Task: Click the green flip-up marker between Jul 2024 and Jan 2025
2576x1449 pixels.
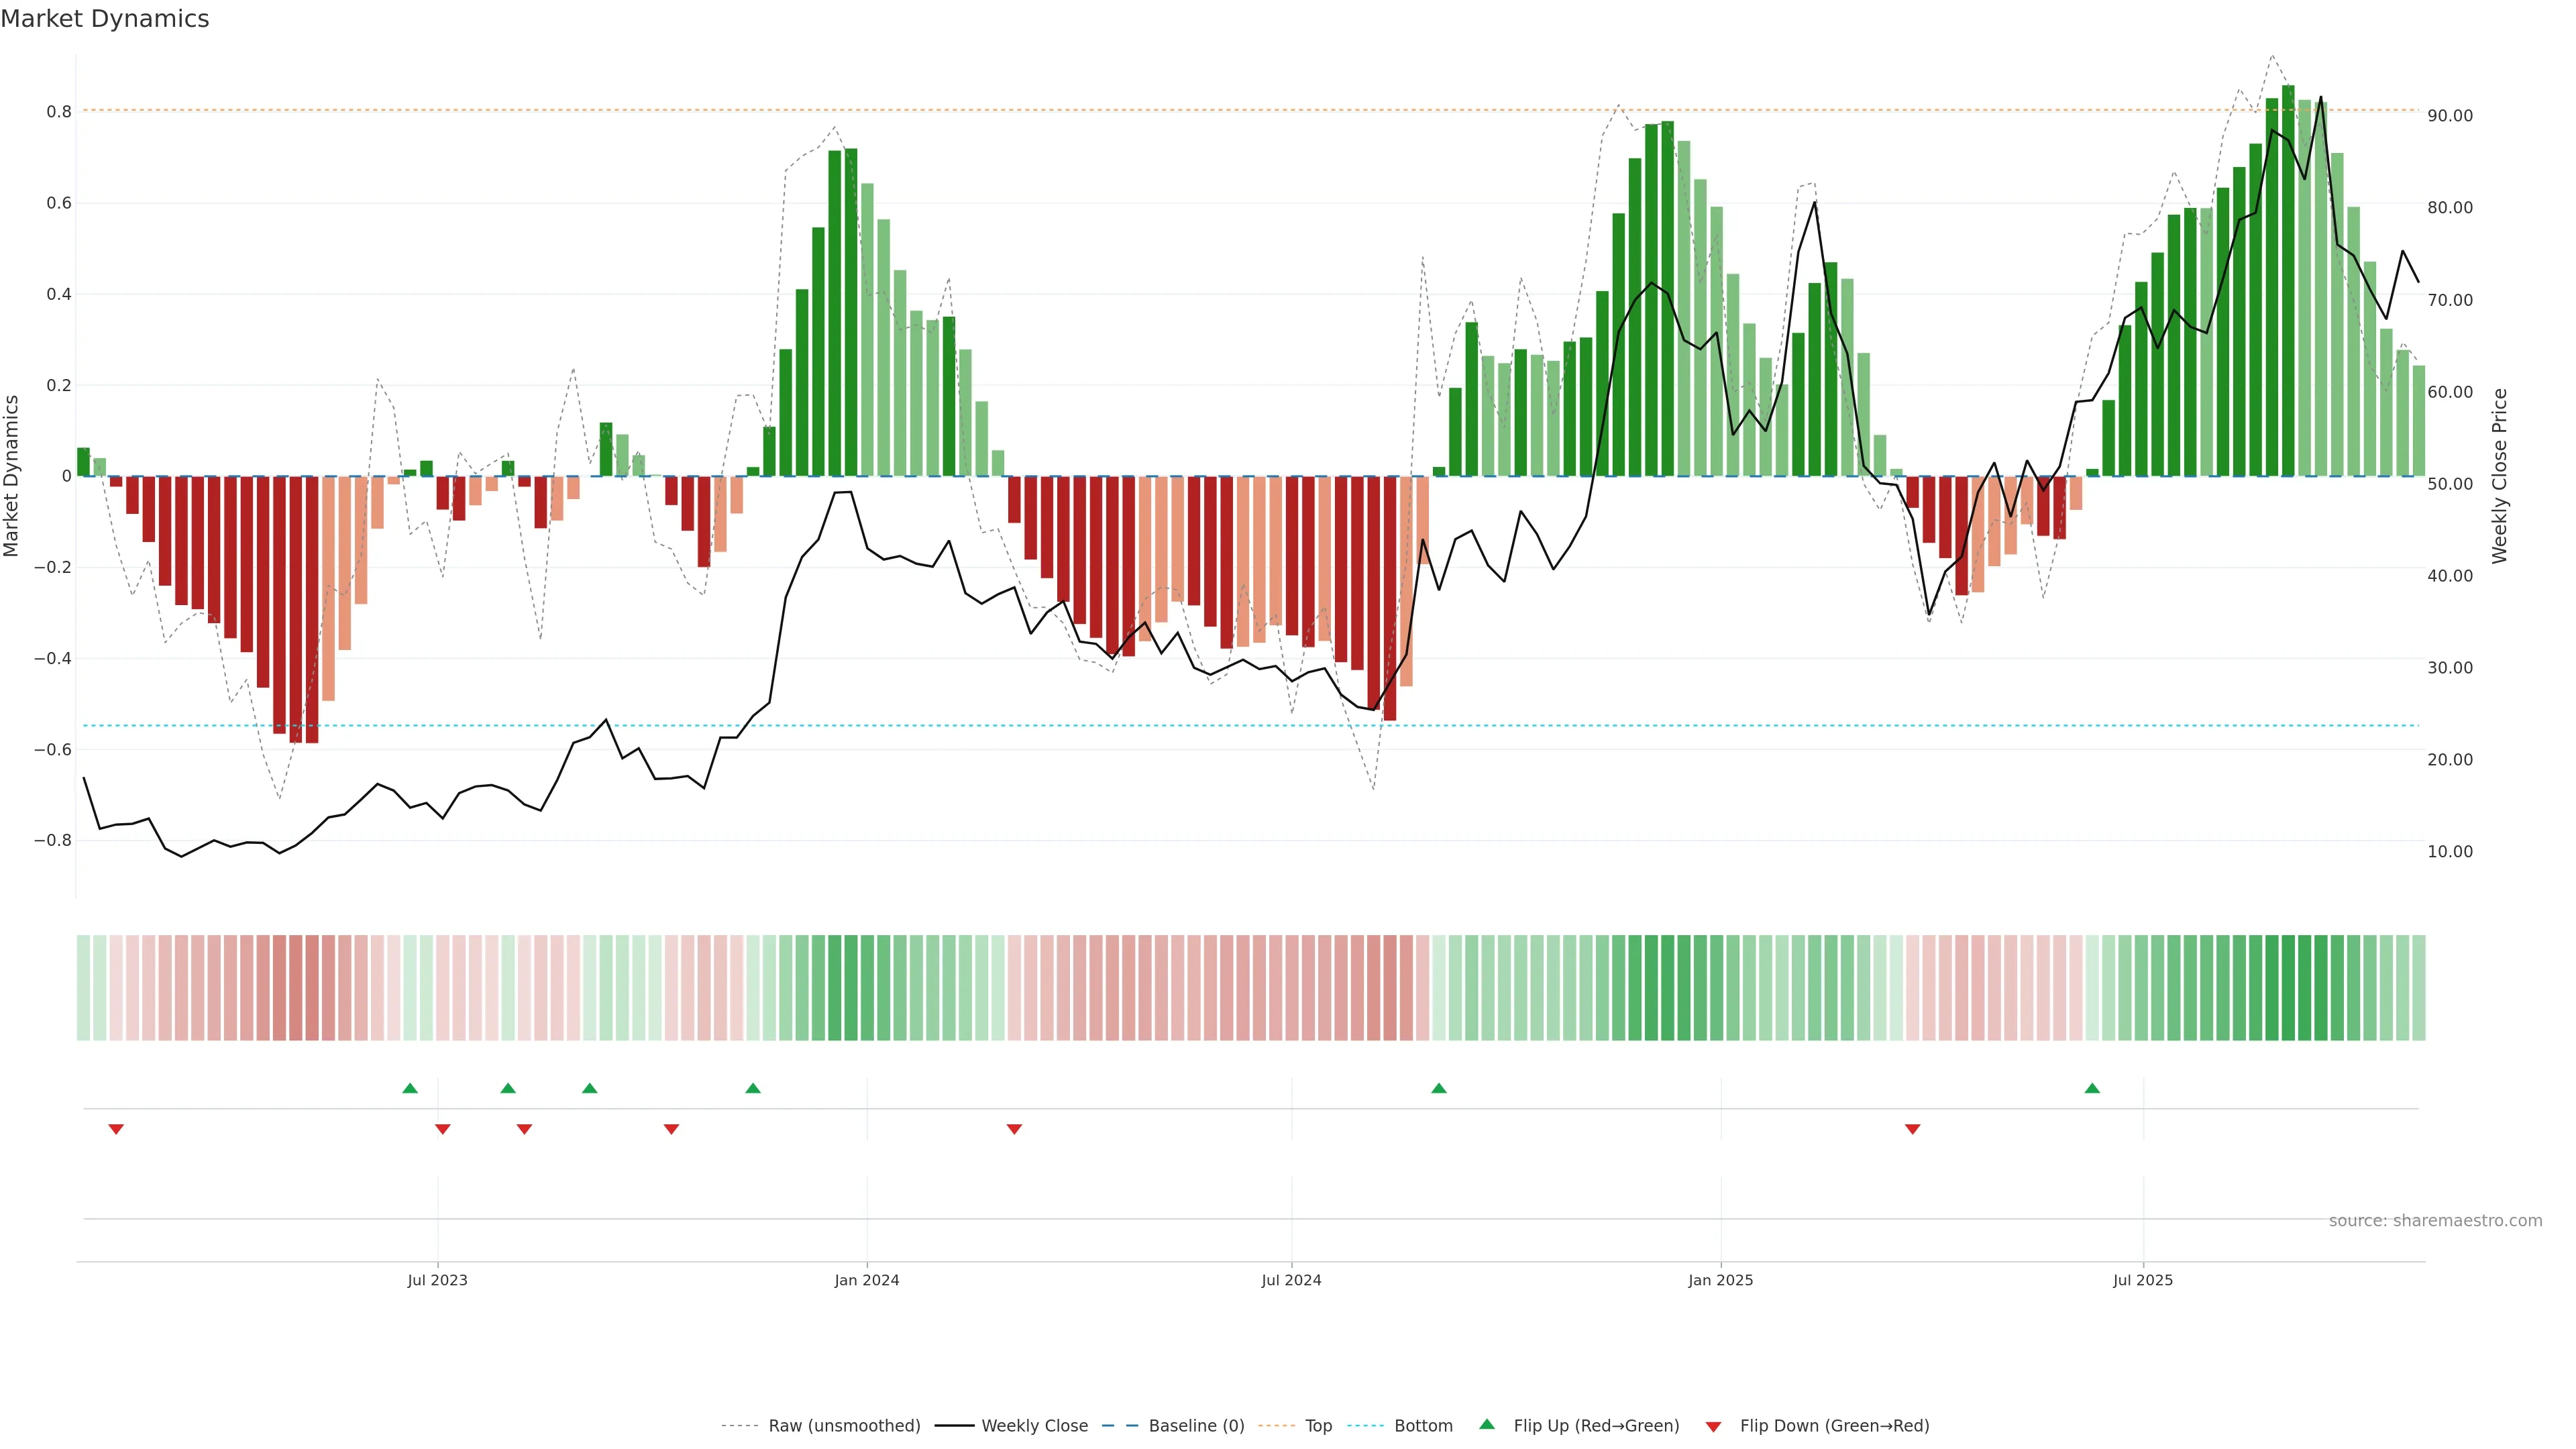Action: [x=1438, y=1088]
